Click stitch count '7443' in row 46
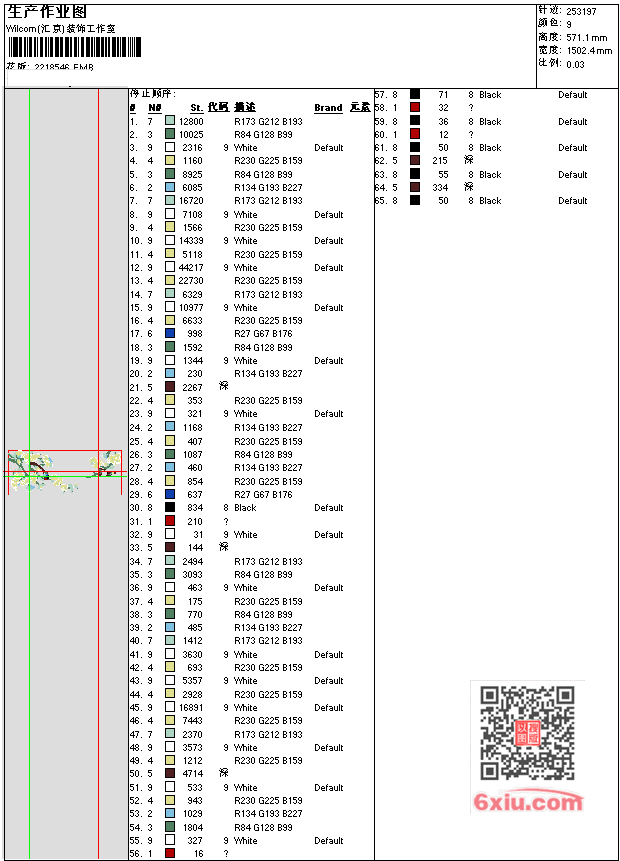Image resolution: width=620 pixels, height=861 pixels. click(x=193, y=720)
